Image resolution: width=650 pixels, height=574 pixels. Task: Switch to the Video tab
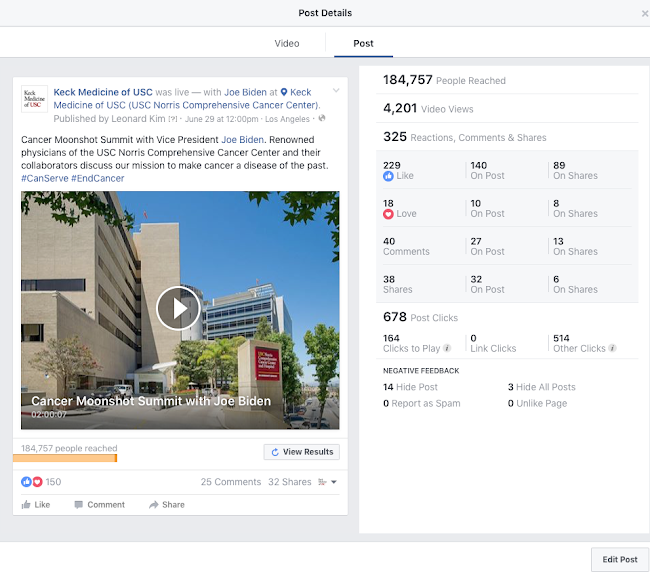286,44
